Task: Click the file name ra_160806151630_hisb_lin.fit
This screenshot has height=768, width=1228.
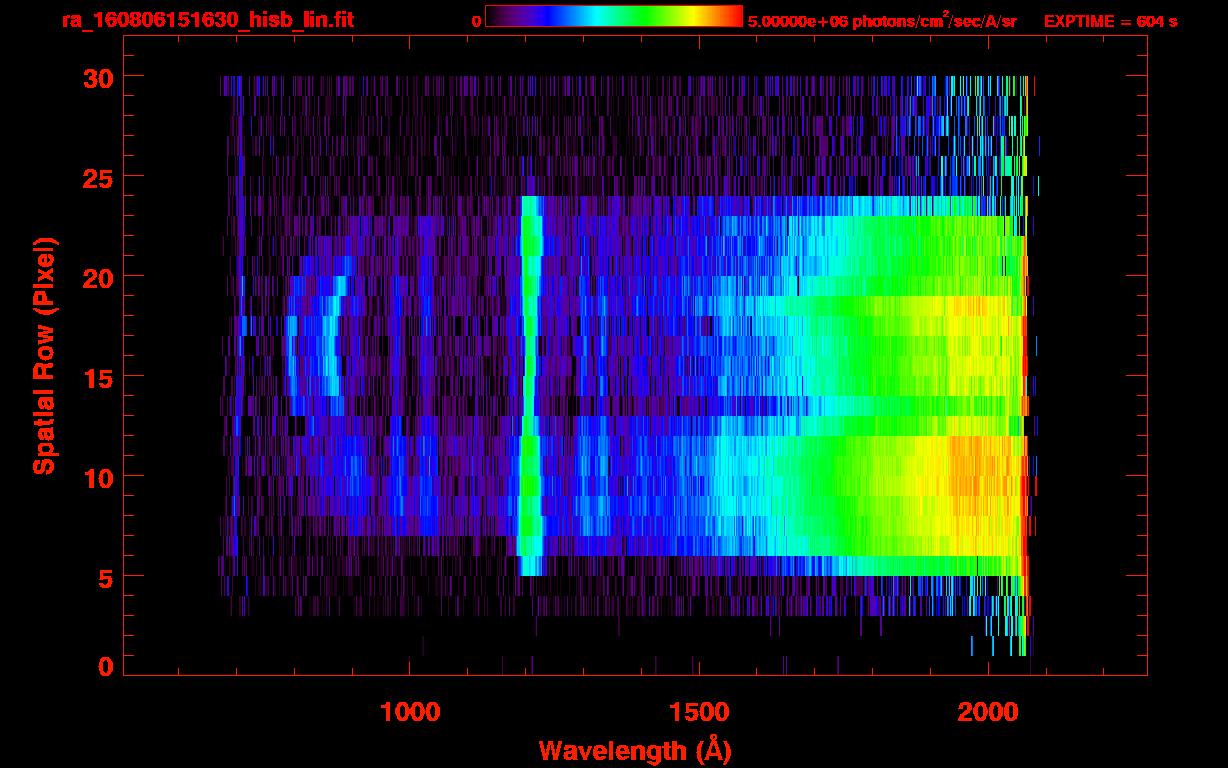Action: coord(207,20)
